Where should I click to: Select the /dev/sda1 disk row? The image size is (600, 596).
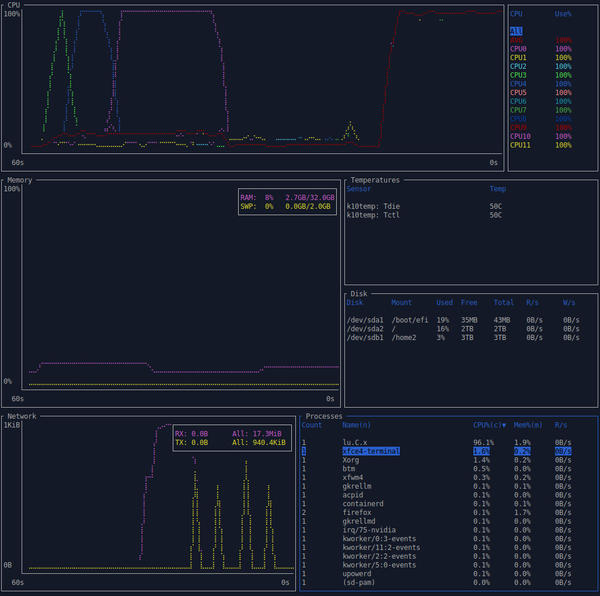coord(463,320)
